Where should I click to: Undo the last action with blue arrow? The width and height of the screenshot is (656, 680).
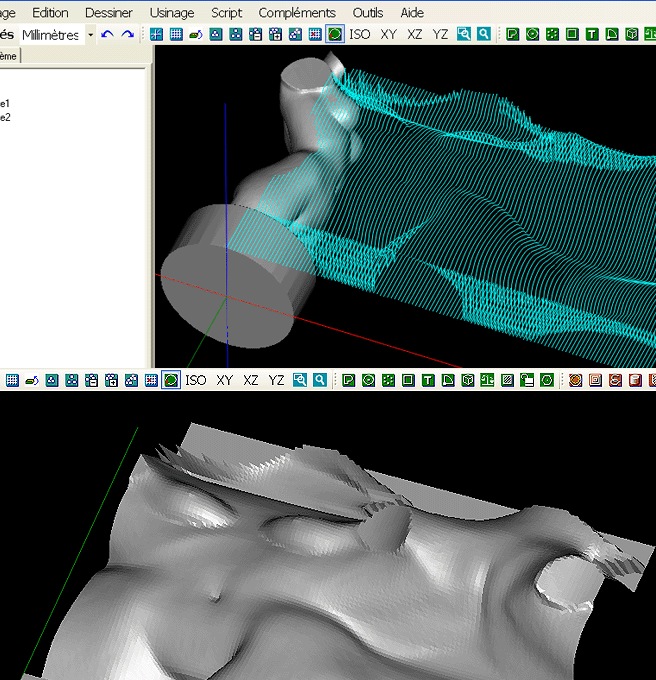(x=107, y=34)
